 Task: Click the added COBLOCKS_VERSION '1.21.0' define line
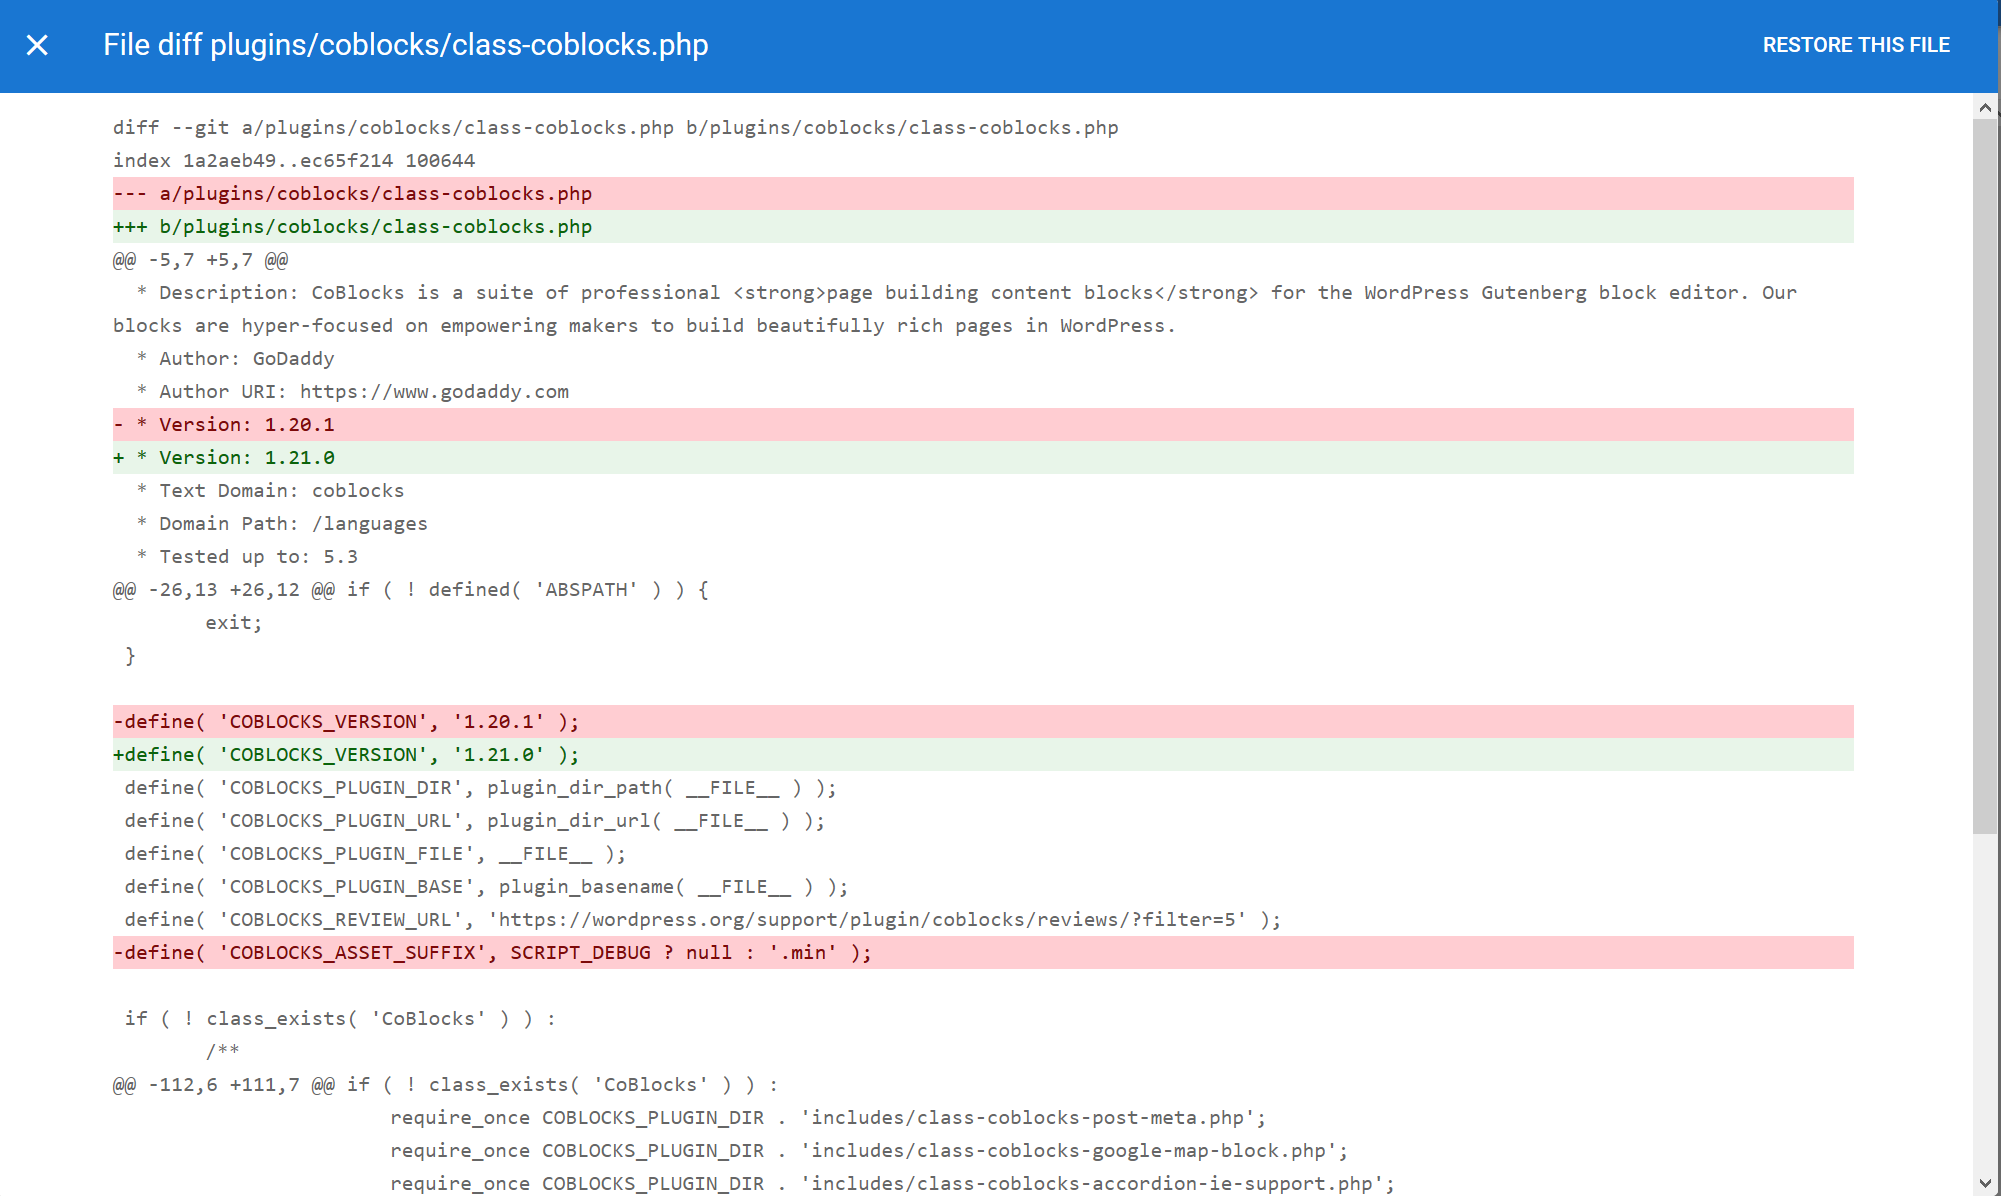(983, 754)
